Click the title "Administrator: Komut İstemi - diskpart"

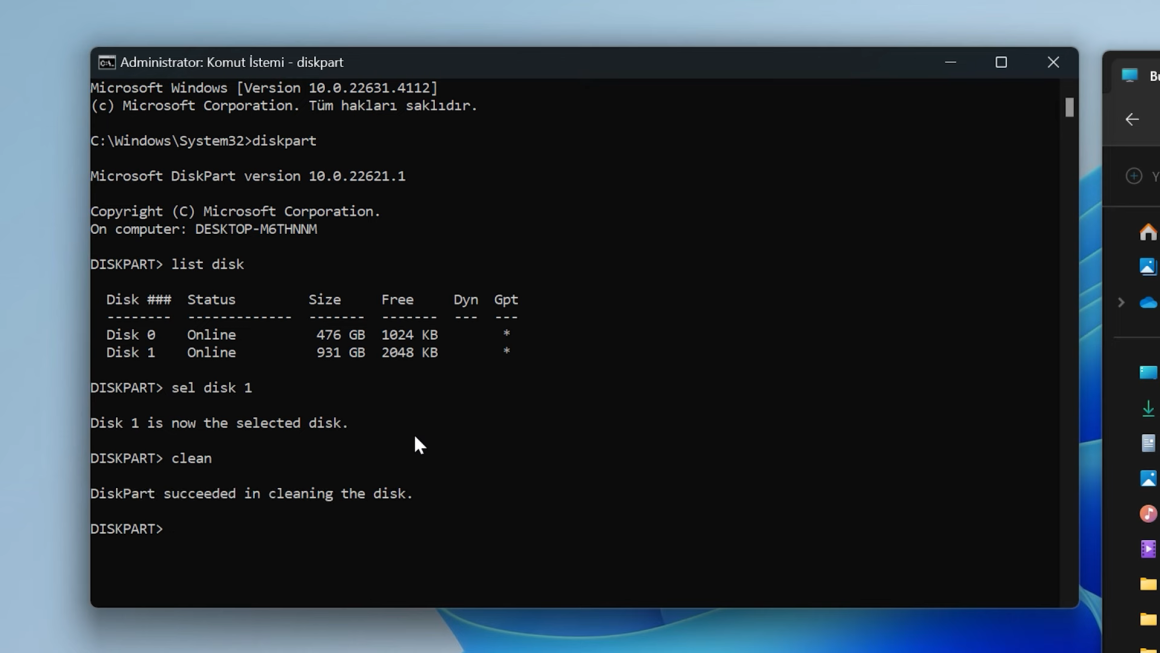[232, 62]
